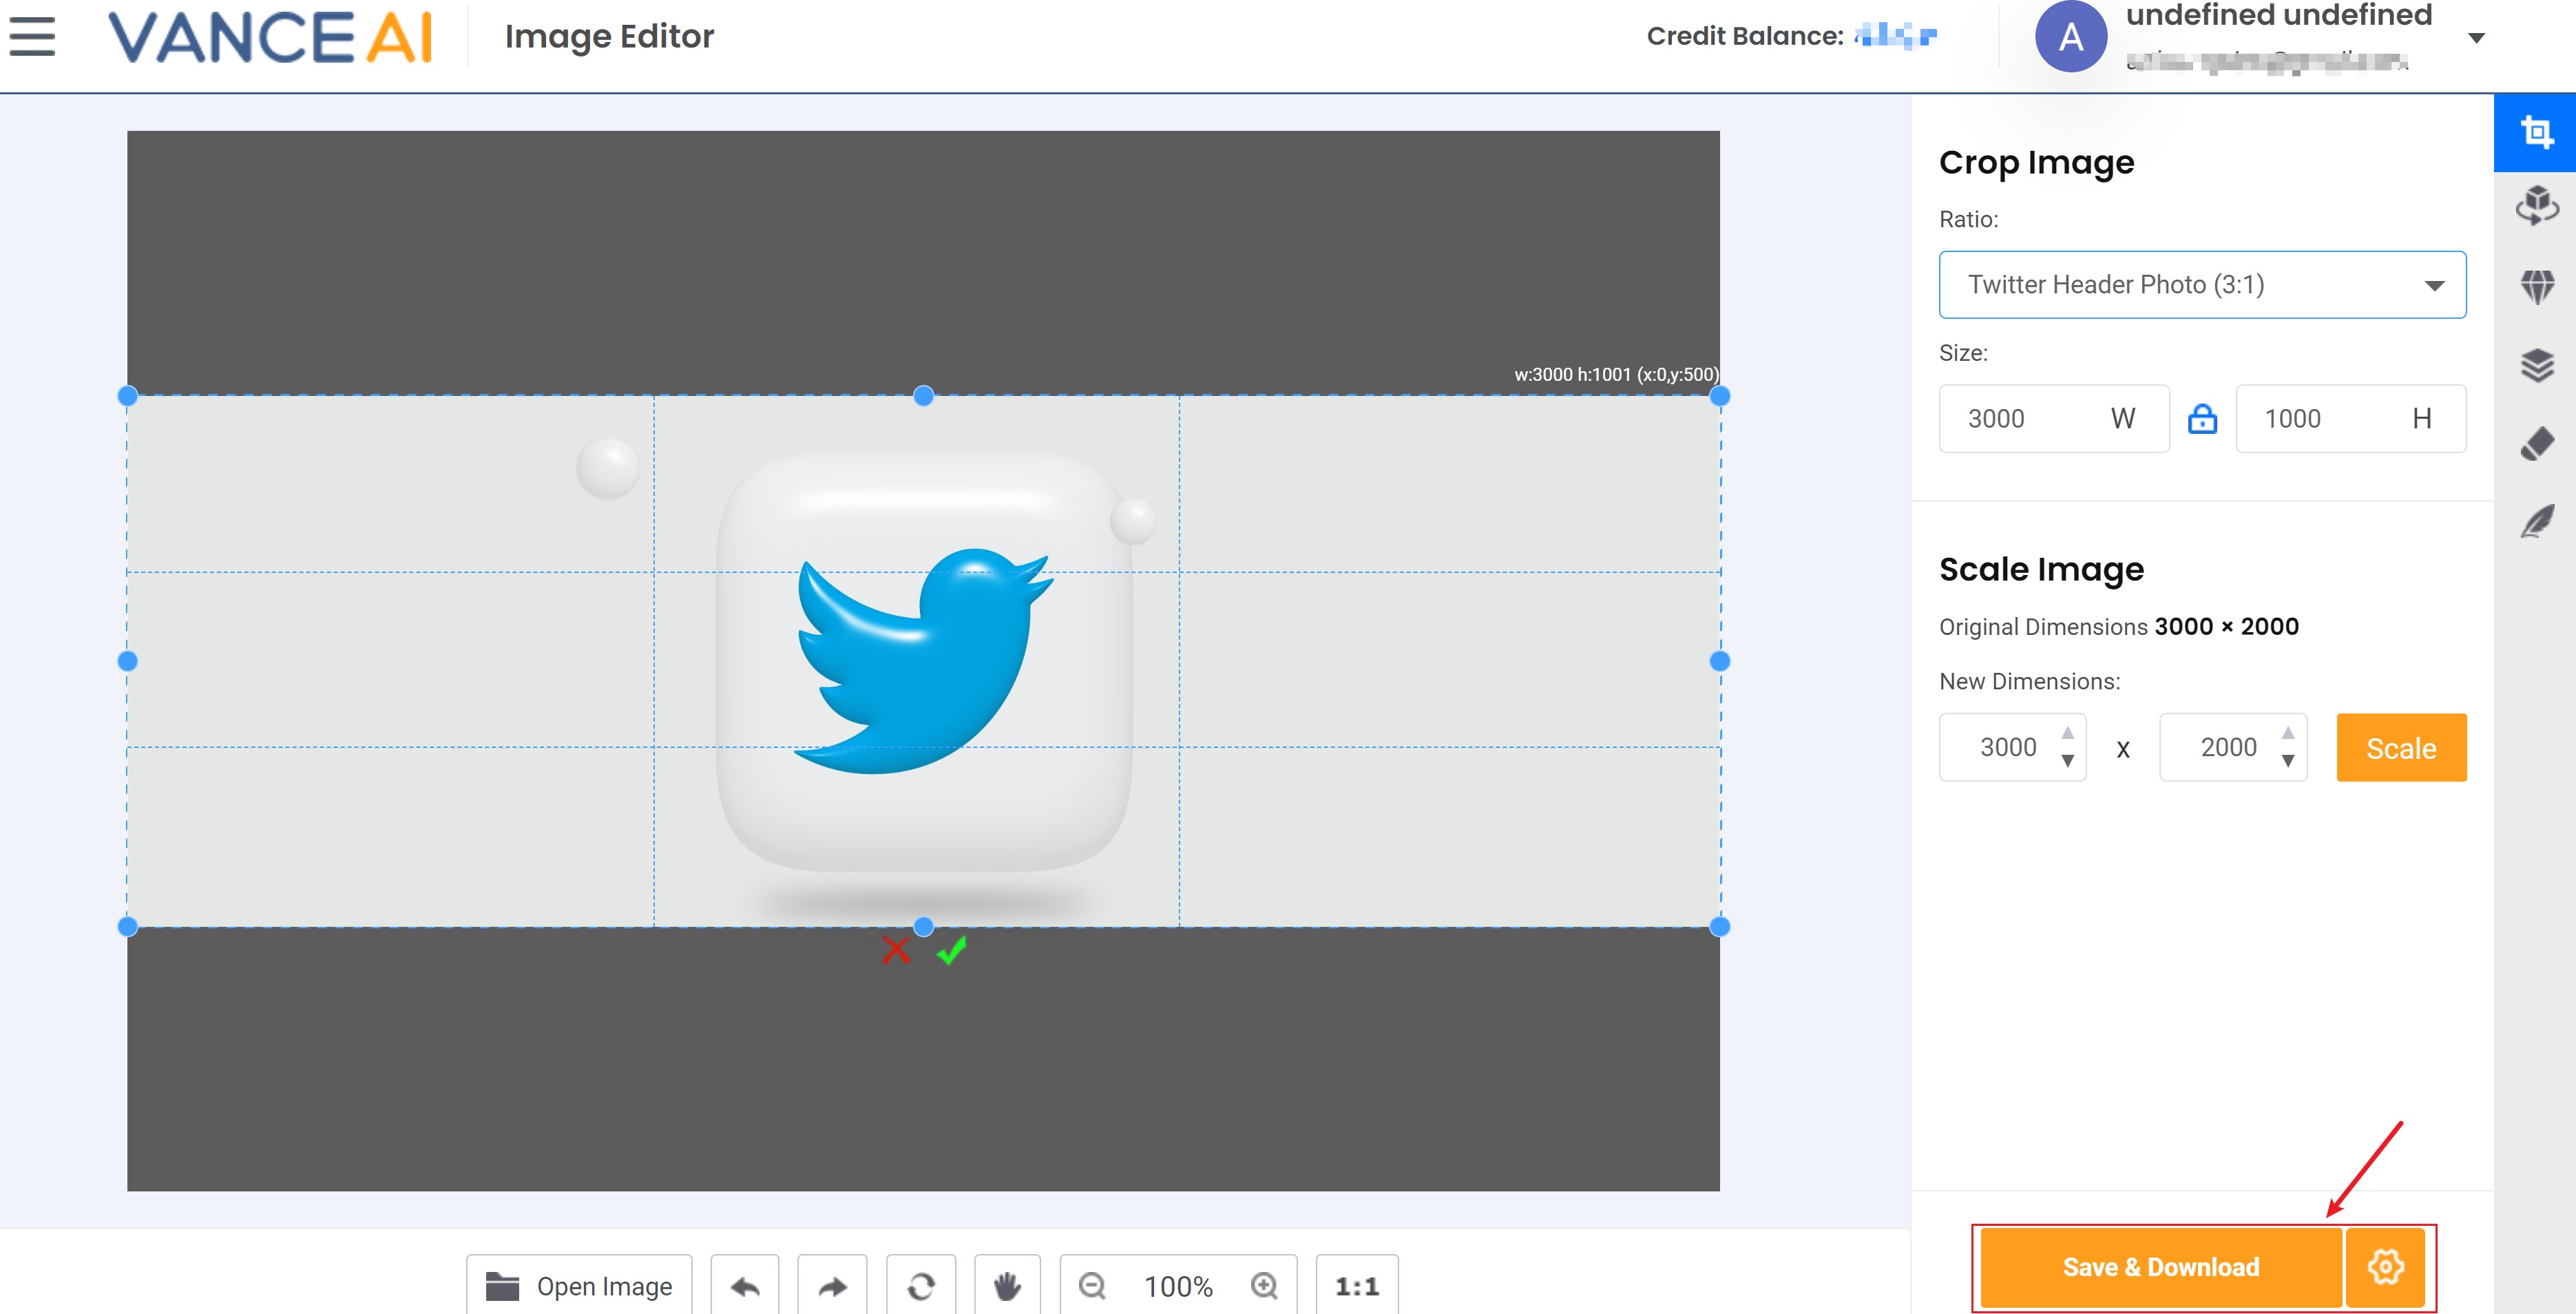The image size is (2576, 1314).
Task: Open the Rotate/Flip tool panel
Action: [x=2537, y=207]
